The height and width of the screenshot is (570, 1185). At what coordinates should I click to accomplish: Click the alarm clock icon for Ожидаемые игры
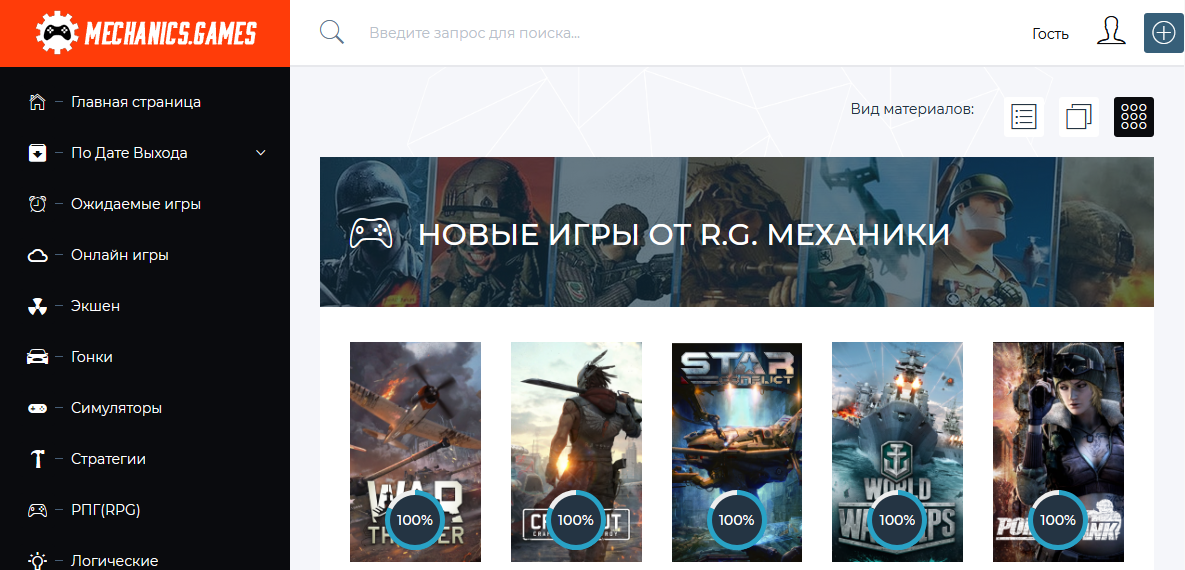coord(37,203)
